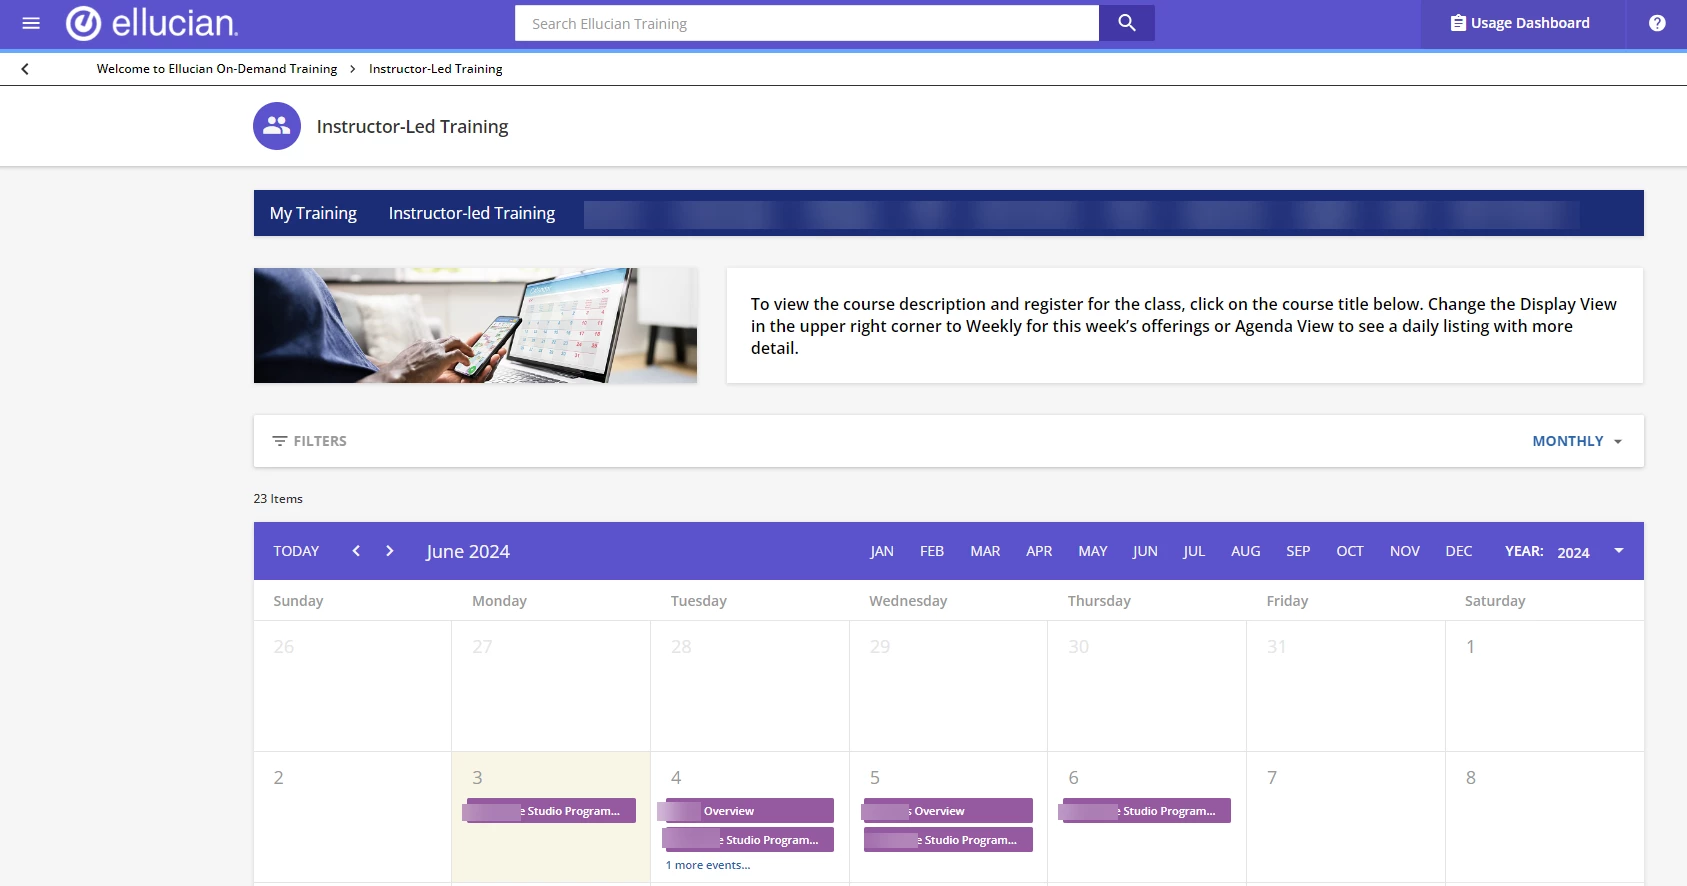
Task: Click the calendar laptop banner image
Action: 475,325
